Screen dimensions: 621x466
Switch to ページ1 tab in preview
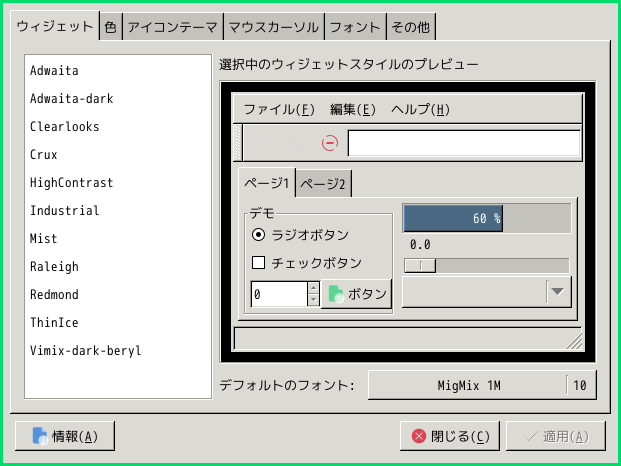pos(267,183)
